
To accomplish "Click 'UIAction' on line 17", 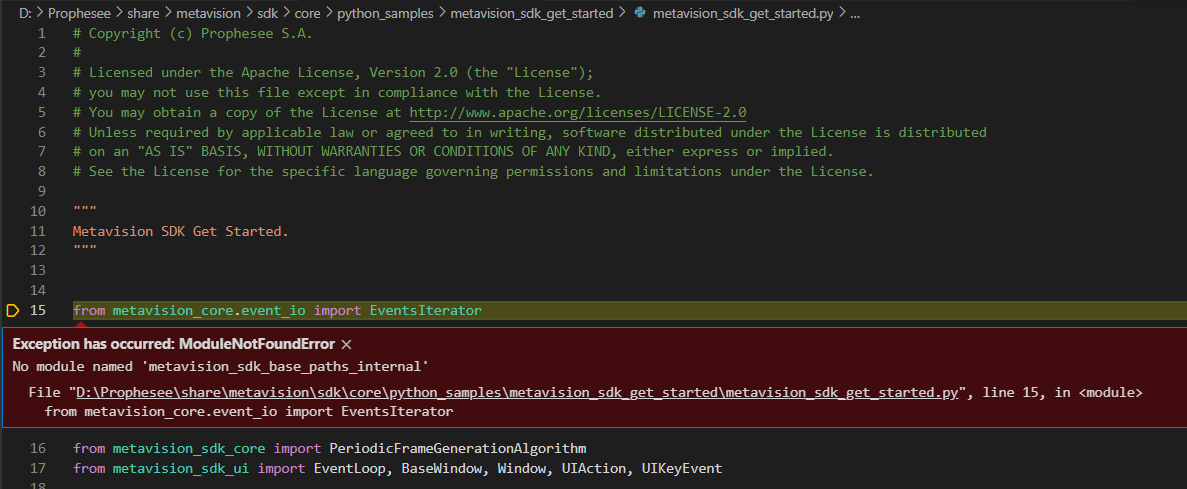I will 594,469.
